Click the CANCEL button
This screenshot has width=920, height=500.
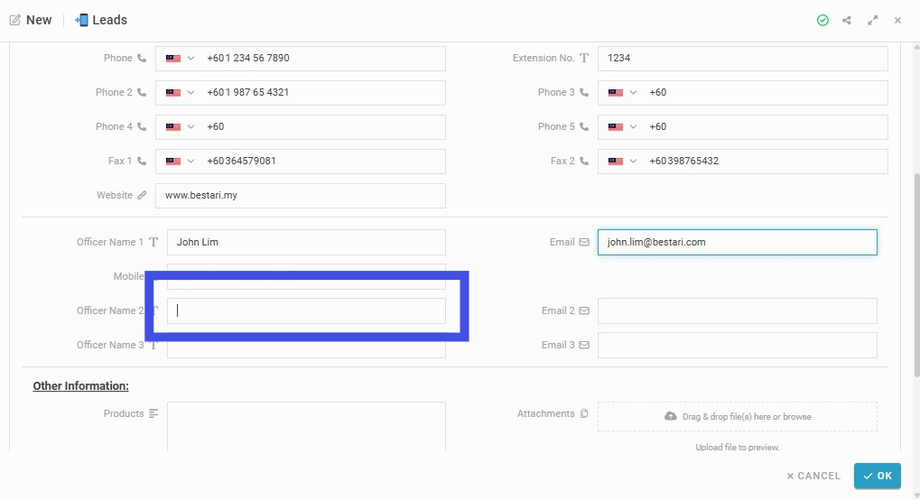pyautogui.click(x=813, y=476)
